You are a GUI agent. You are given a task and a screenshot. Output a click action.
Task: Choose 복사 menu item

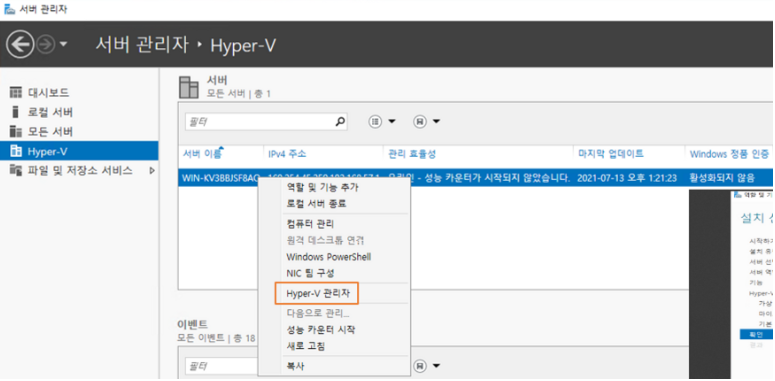point(296,367)
